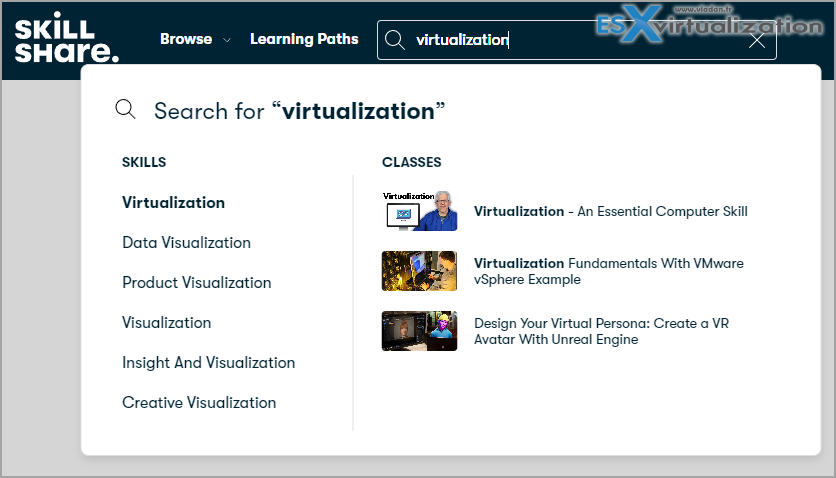Pick the Visualization skill suggestion
Image resolution: width=836 pixels, height=478 pixels.
point(166,322)
